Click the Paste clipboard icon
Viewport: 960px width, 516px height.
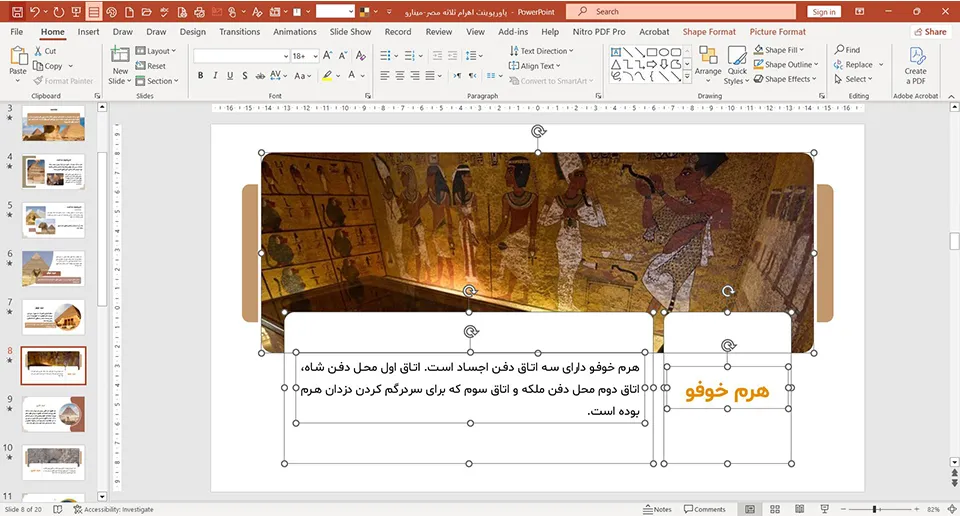(18, 56)
